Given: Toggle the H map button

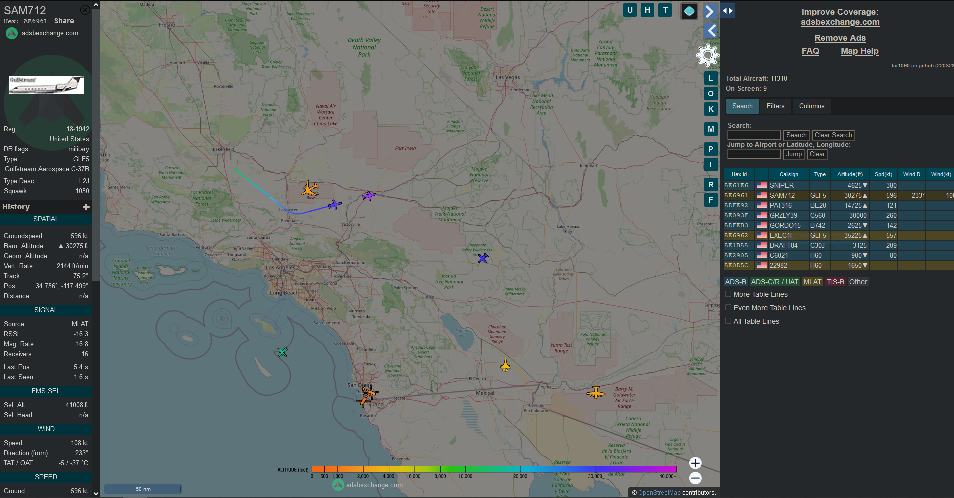Looking at the screenshot, I should pyautogui.click(x=647, y=10).
